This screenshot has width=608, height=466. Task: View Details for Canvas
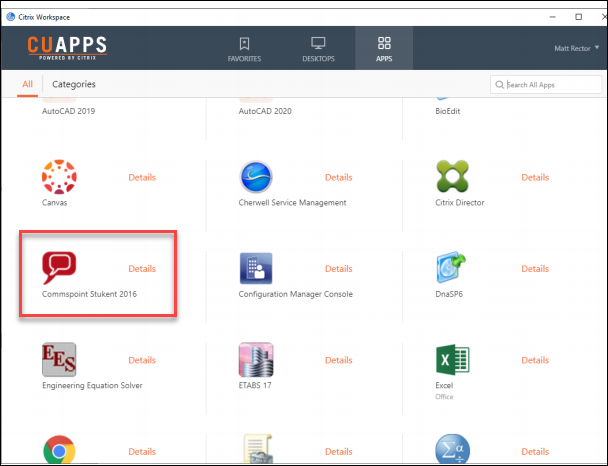[x=142, y=177]
